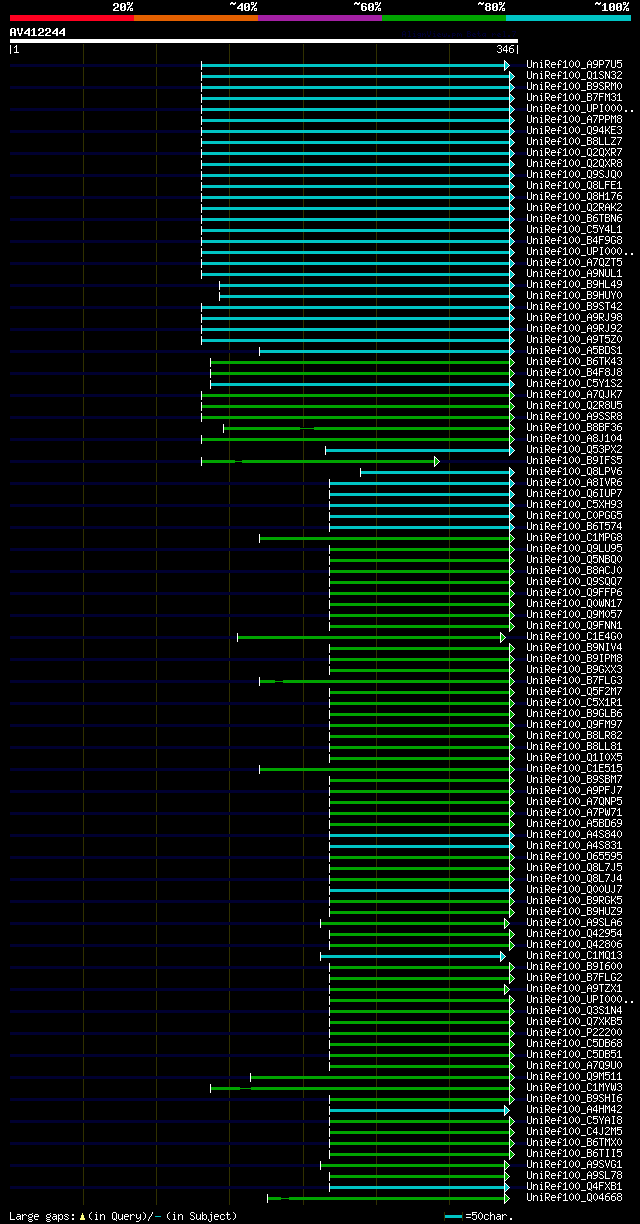
Task: Click the white query sequence bar
Action: coord(264,41)
